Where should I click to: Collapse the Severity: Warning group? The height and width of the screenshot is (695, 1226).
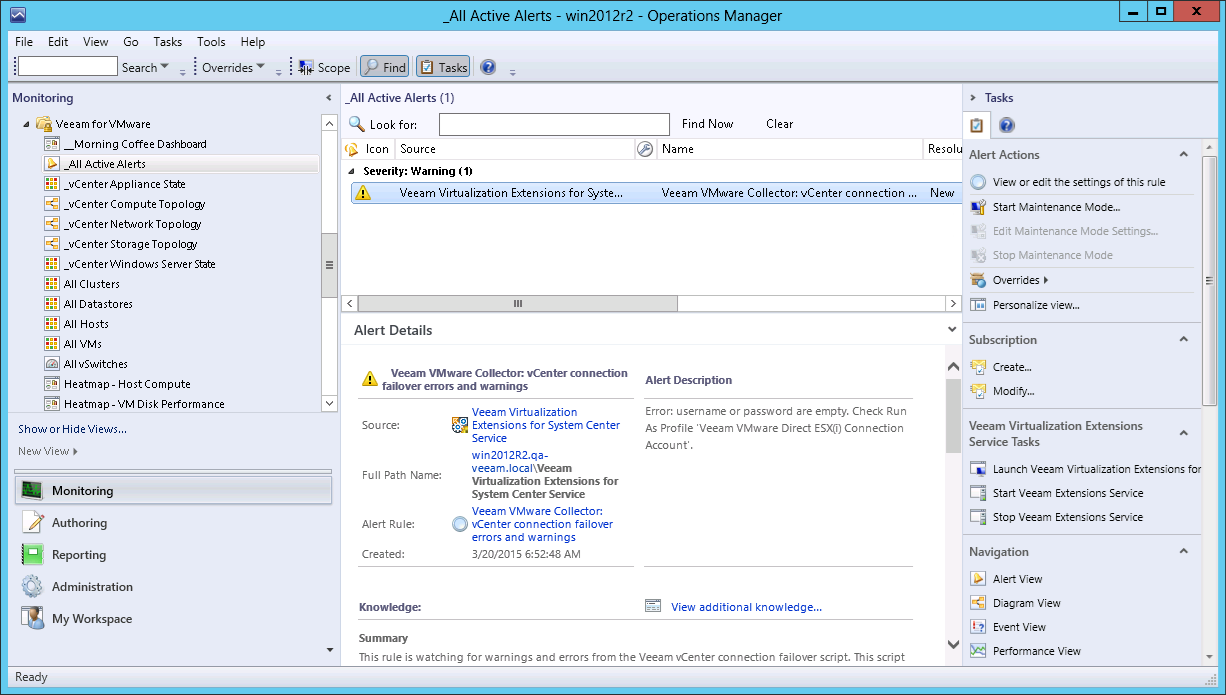pyautogui.click(x=351, y=171)
